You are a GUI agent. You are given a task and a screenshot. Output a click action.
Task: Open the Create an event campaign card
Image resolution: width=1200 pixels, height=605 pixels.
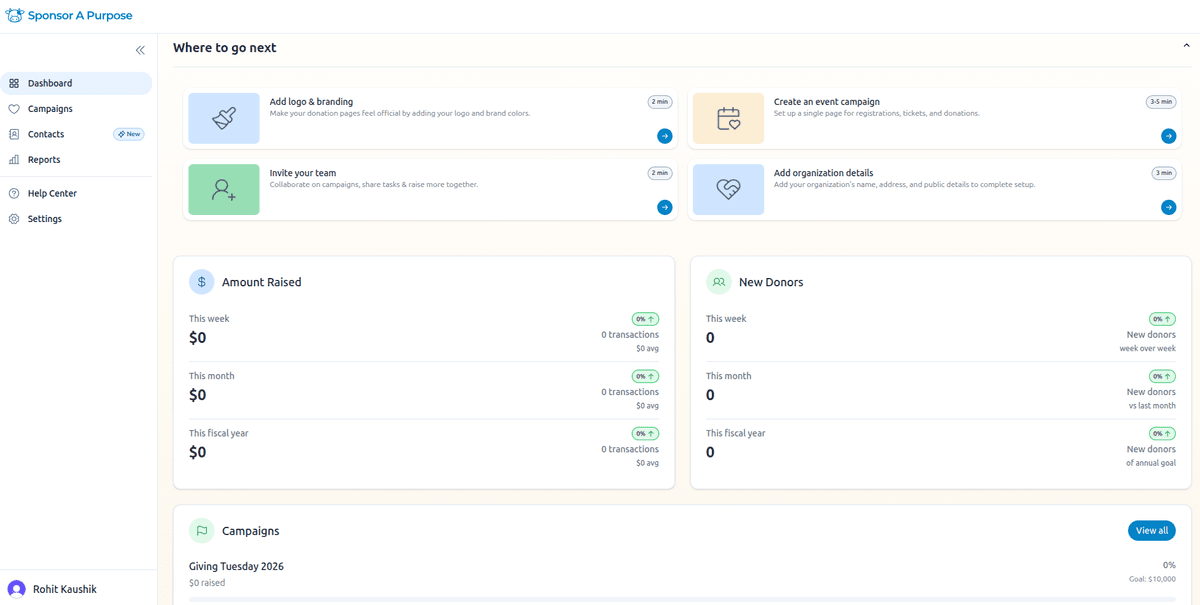click(937, 118)
